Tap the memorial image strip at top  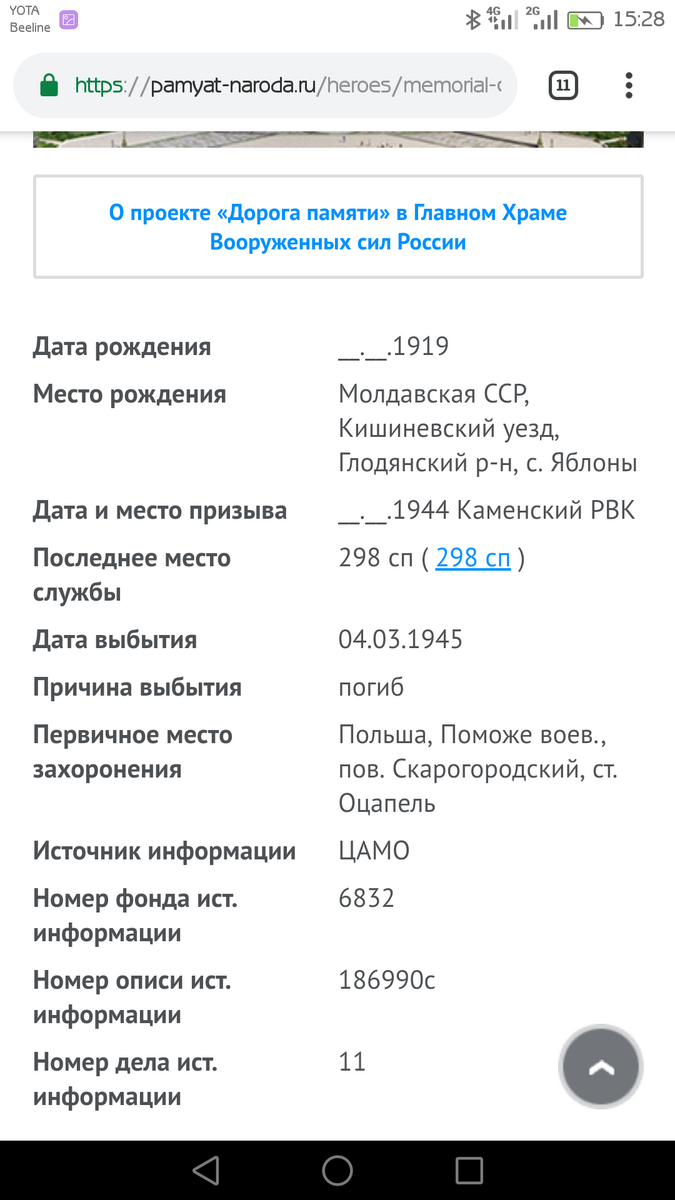[x=338, y=140]
